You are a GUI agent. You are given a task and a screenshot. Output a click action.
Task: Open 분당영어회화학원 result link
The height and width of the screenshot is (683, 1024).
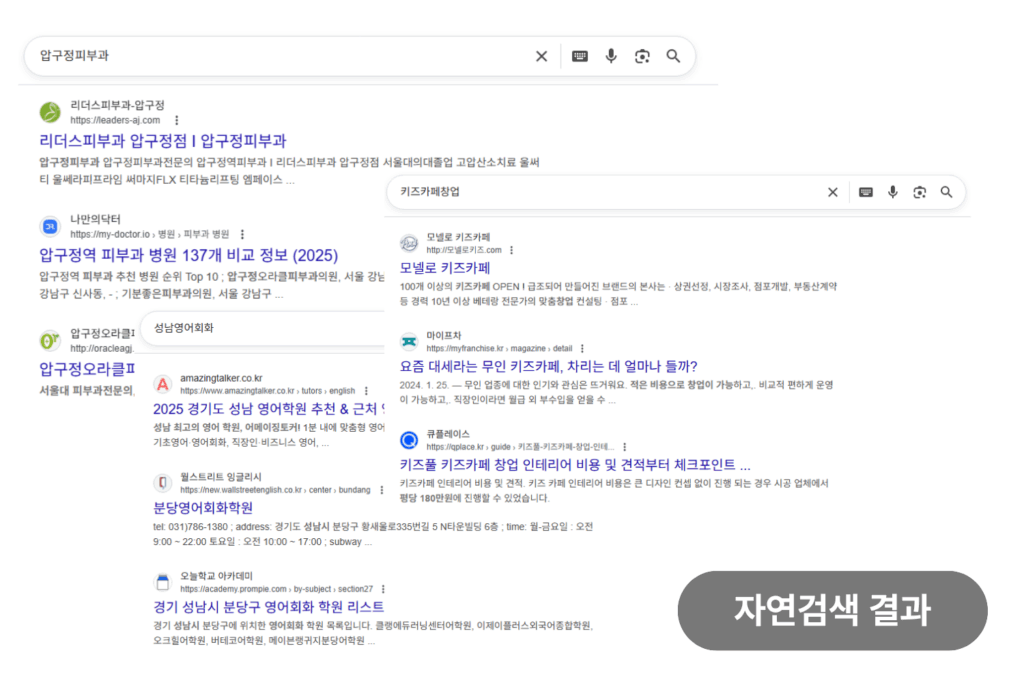point(202,507)
